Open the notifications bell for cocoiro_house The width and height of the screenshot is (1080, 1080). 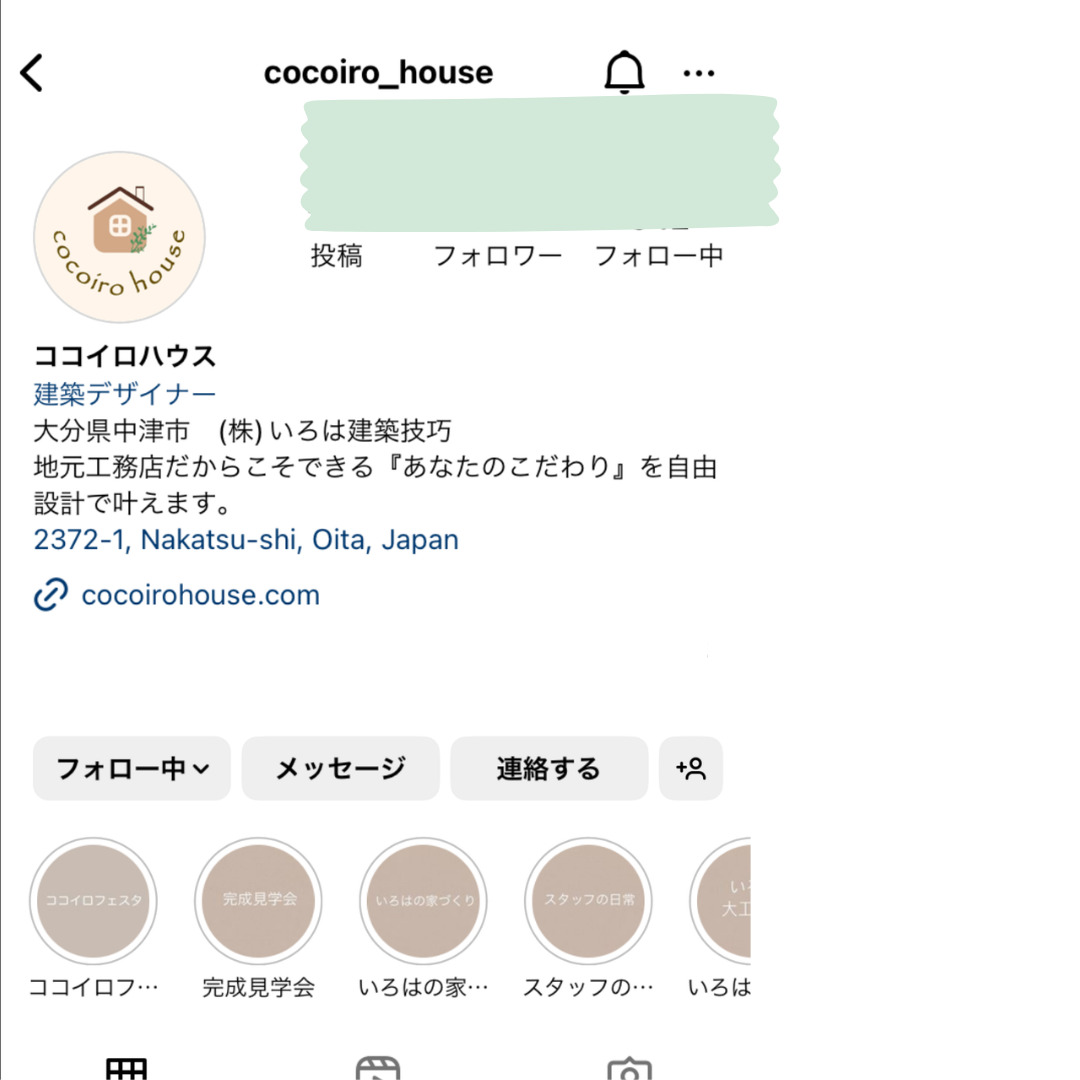pyautogui.click(x=624, y=71)
